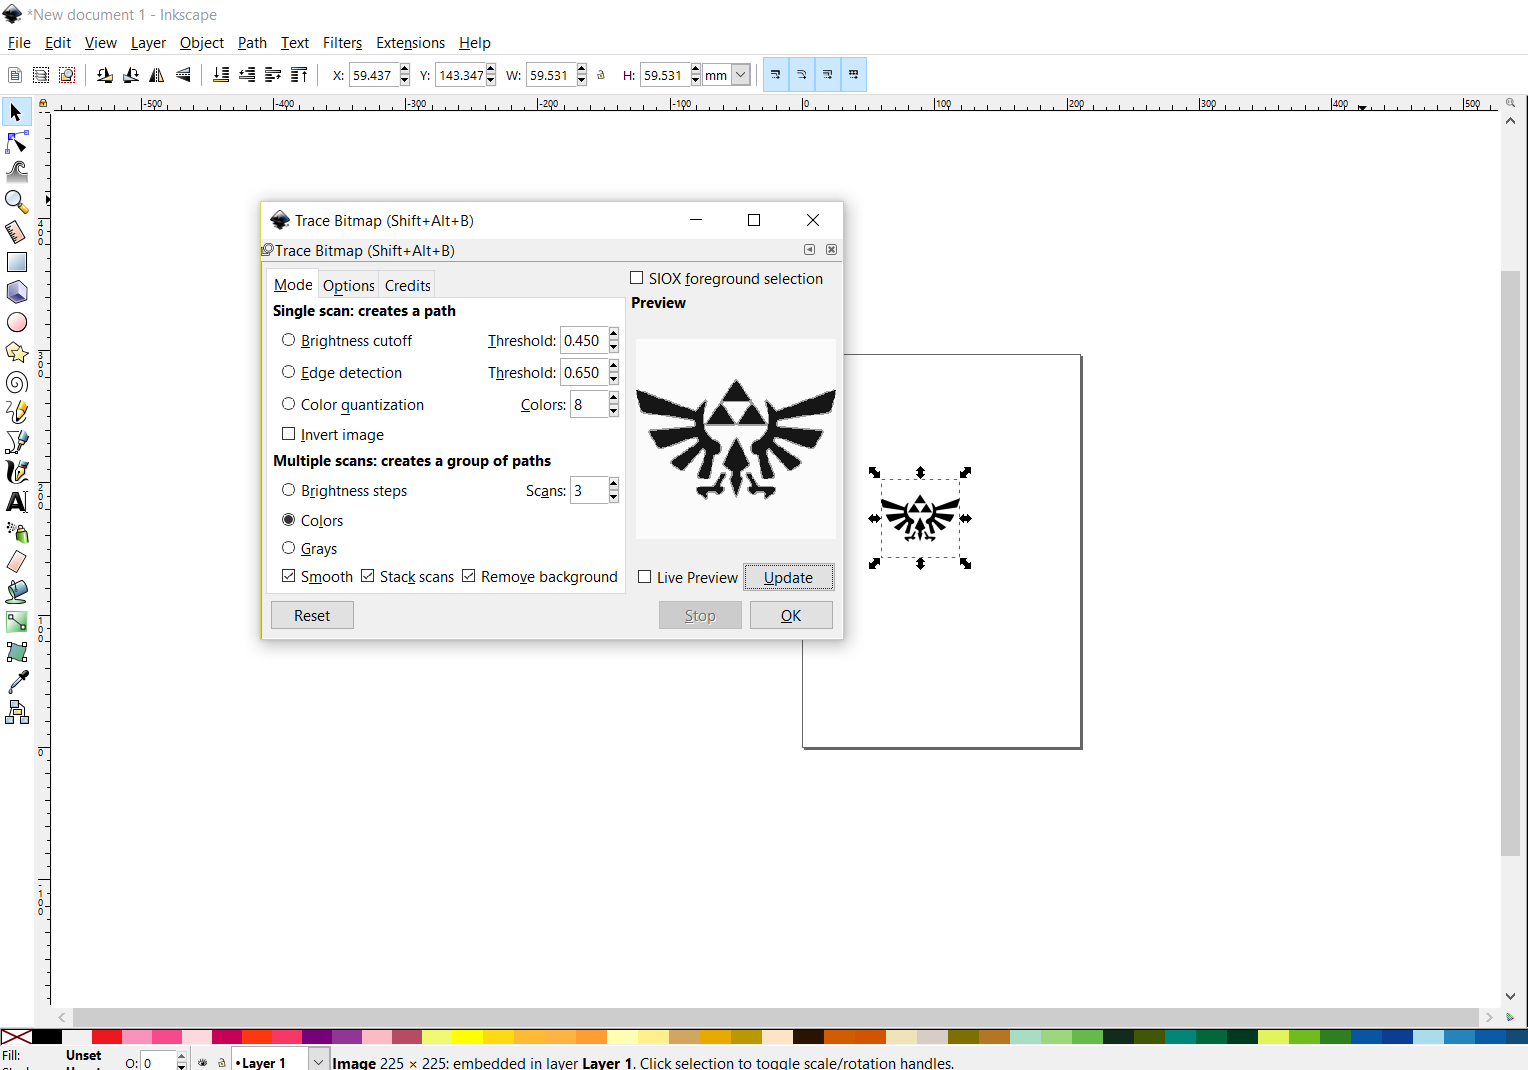Select the Rectangle tool

click(x=16, y=262)
